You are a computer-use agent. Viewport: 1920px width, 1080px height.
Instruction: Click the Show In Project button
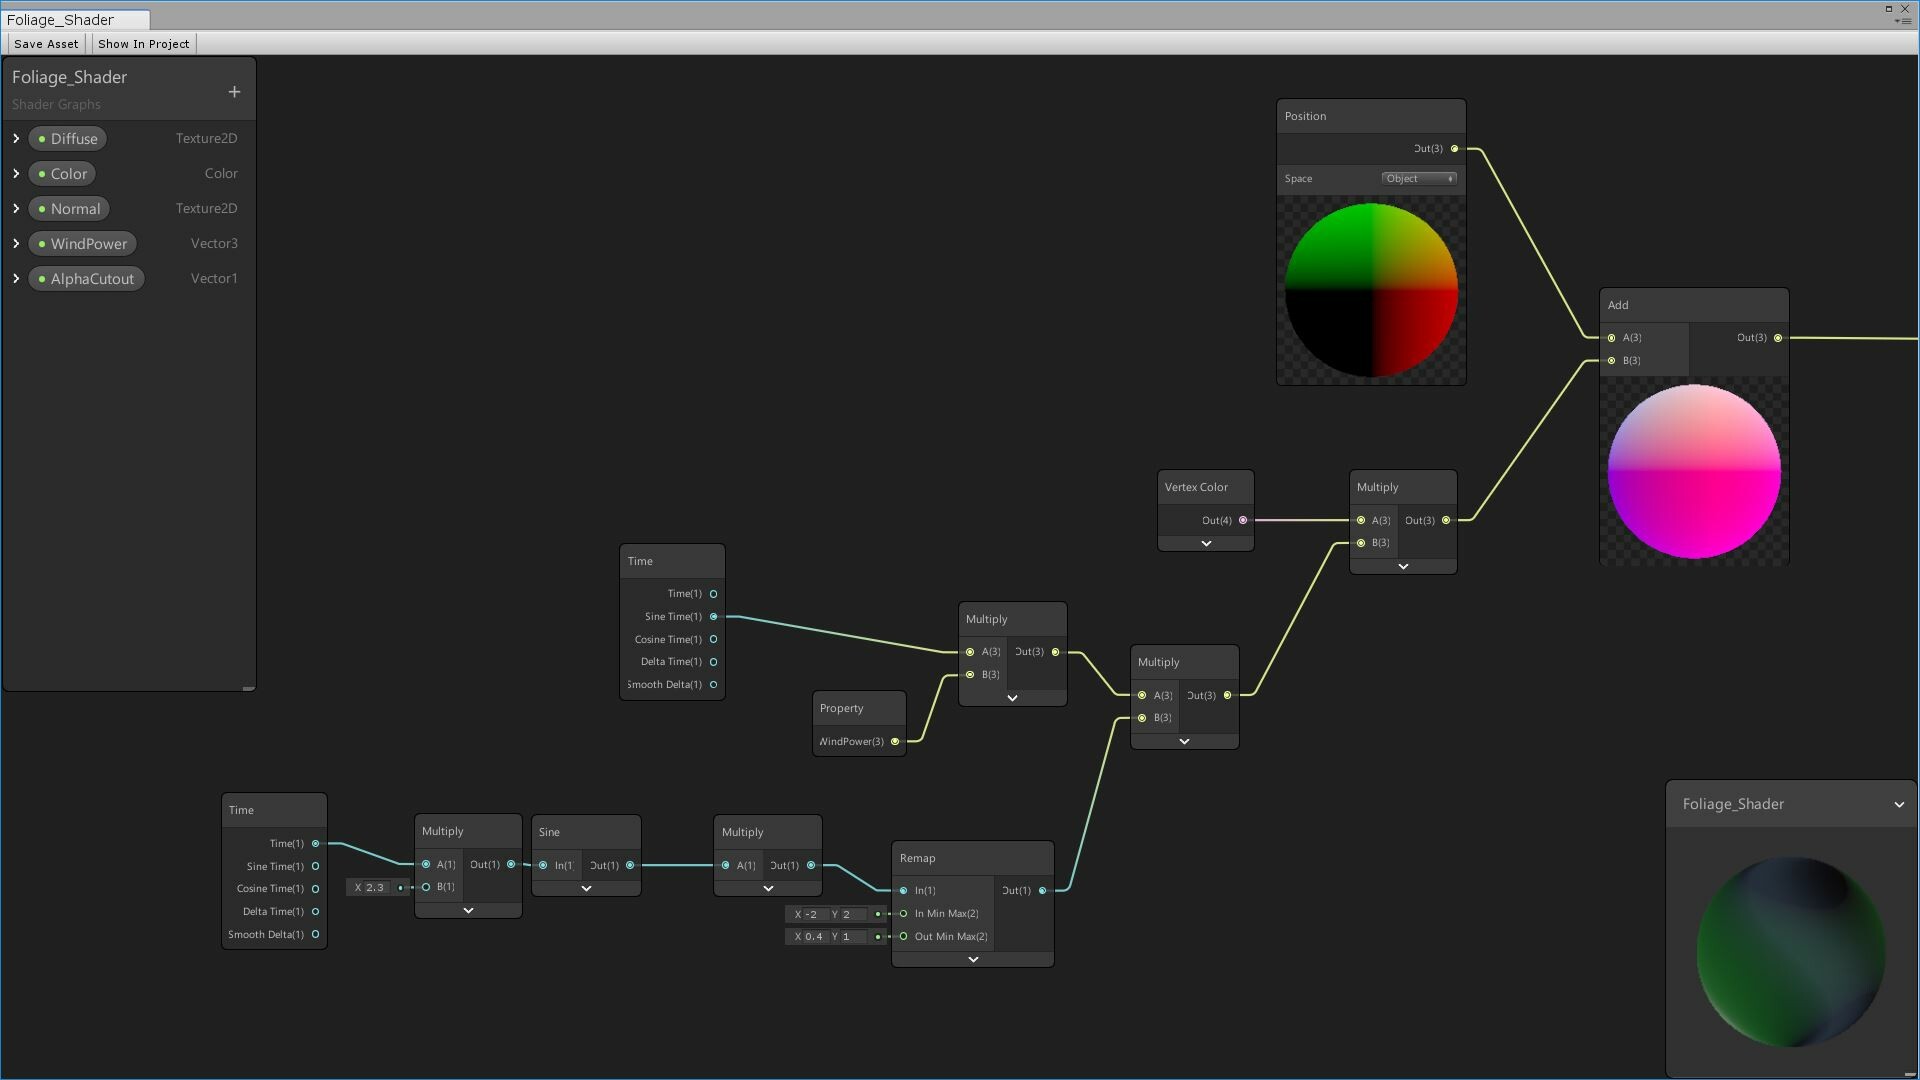[143, 44]
